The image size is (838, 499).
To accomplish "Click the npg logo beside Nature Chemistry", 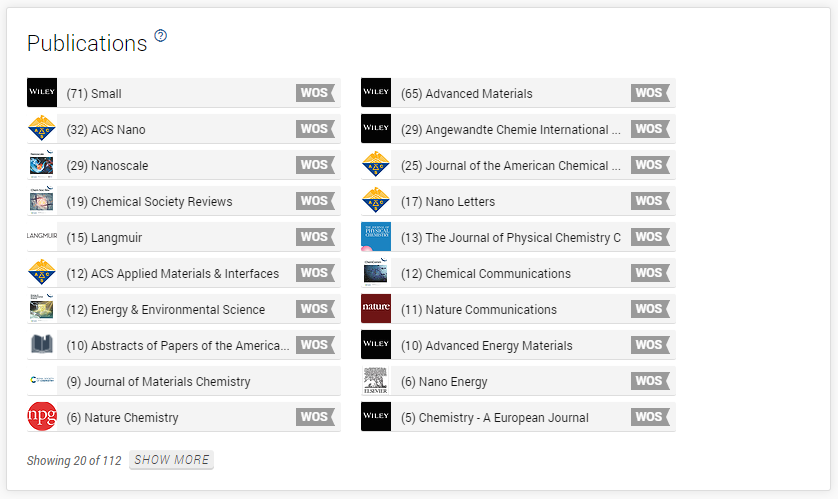I will tap(42, 417).
